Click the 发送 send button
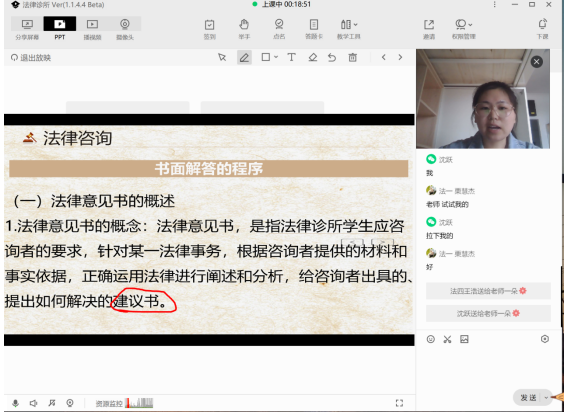The image size is (565, 412). point(528,398)
